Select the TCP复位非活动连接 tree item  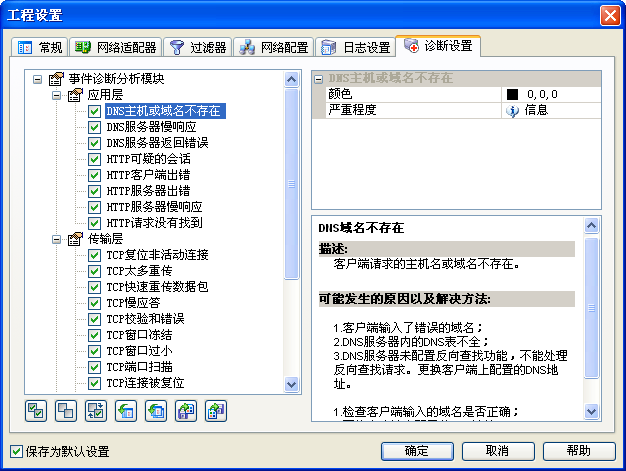(157, 255)
